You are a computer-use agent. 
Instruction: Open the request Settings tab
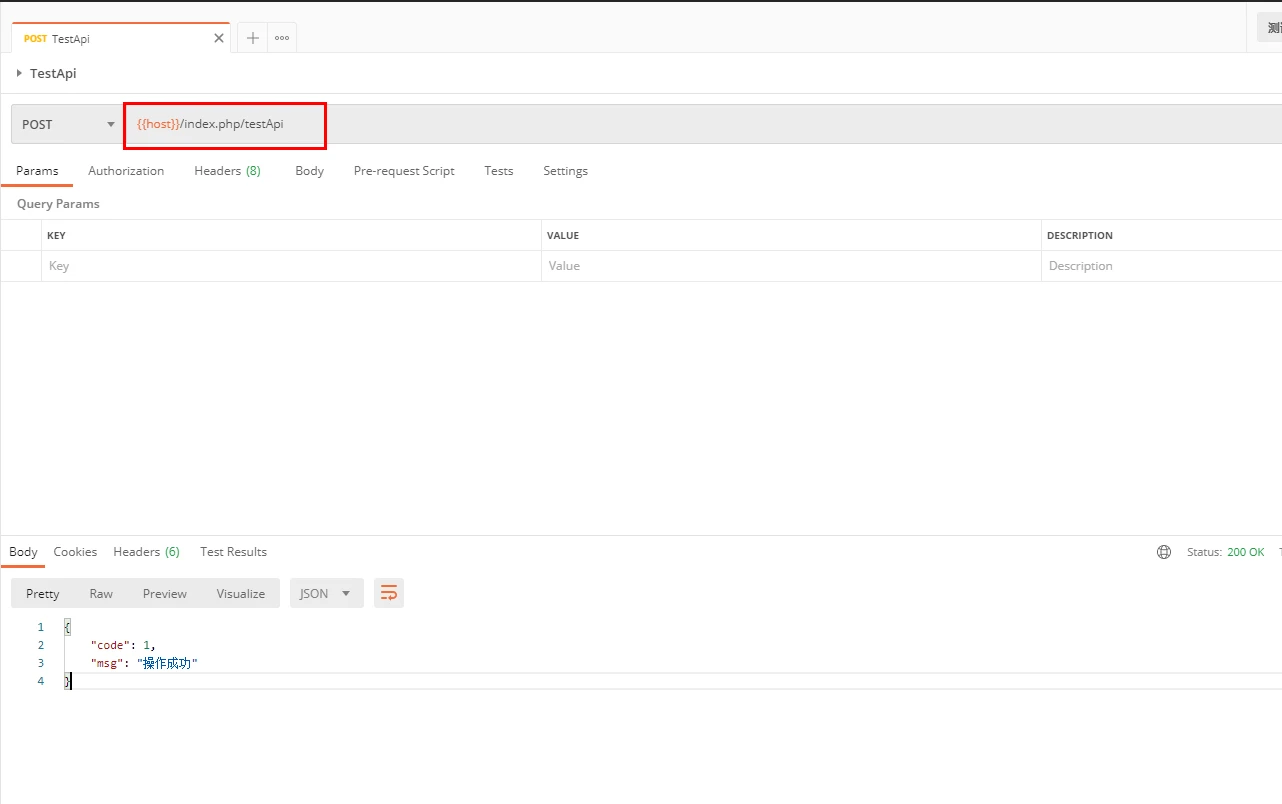click(x=565, y=171)
